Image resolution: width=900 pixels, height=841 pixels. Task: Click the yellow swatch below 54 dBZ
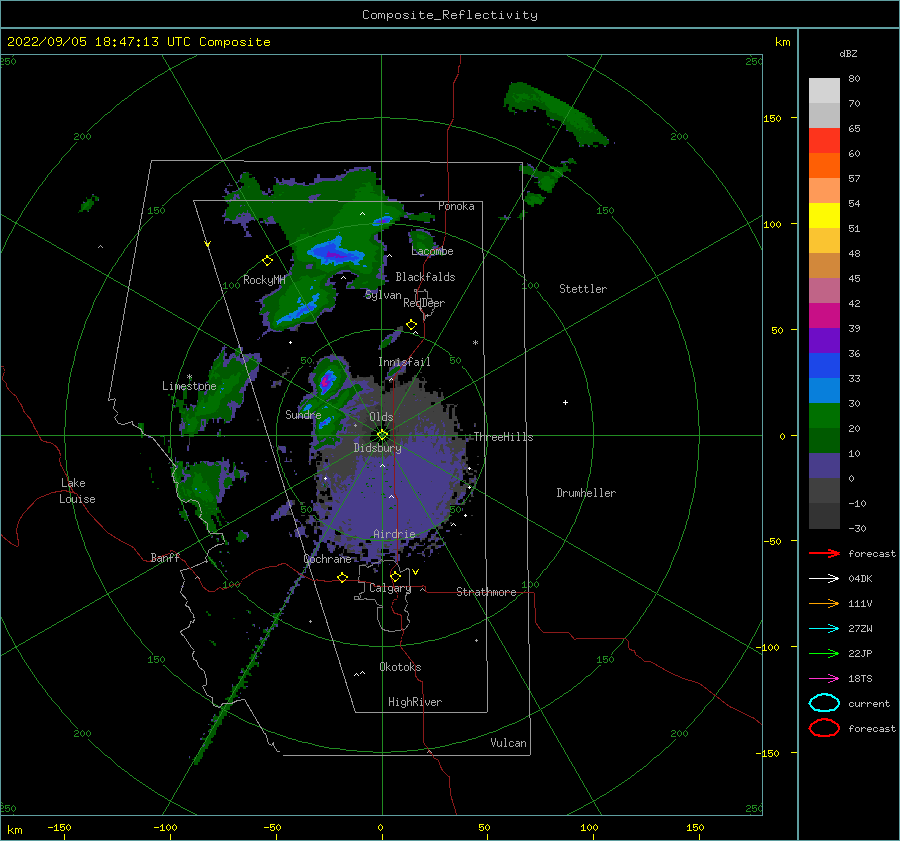[824, 215]
